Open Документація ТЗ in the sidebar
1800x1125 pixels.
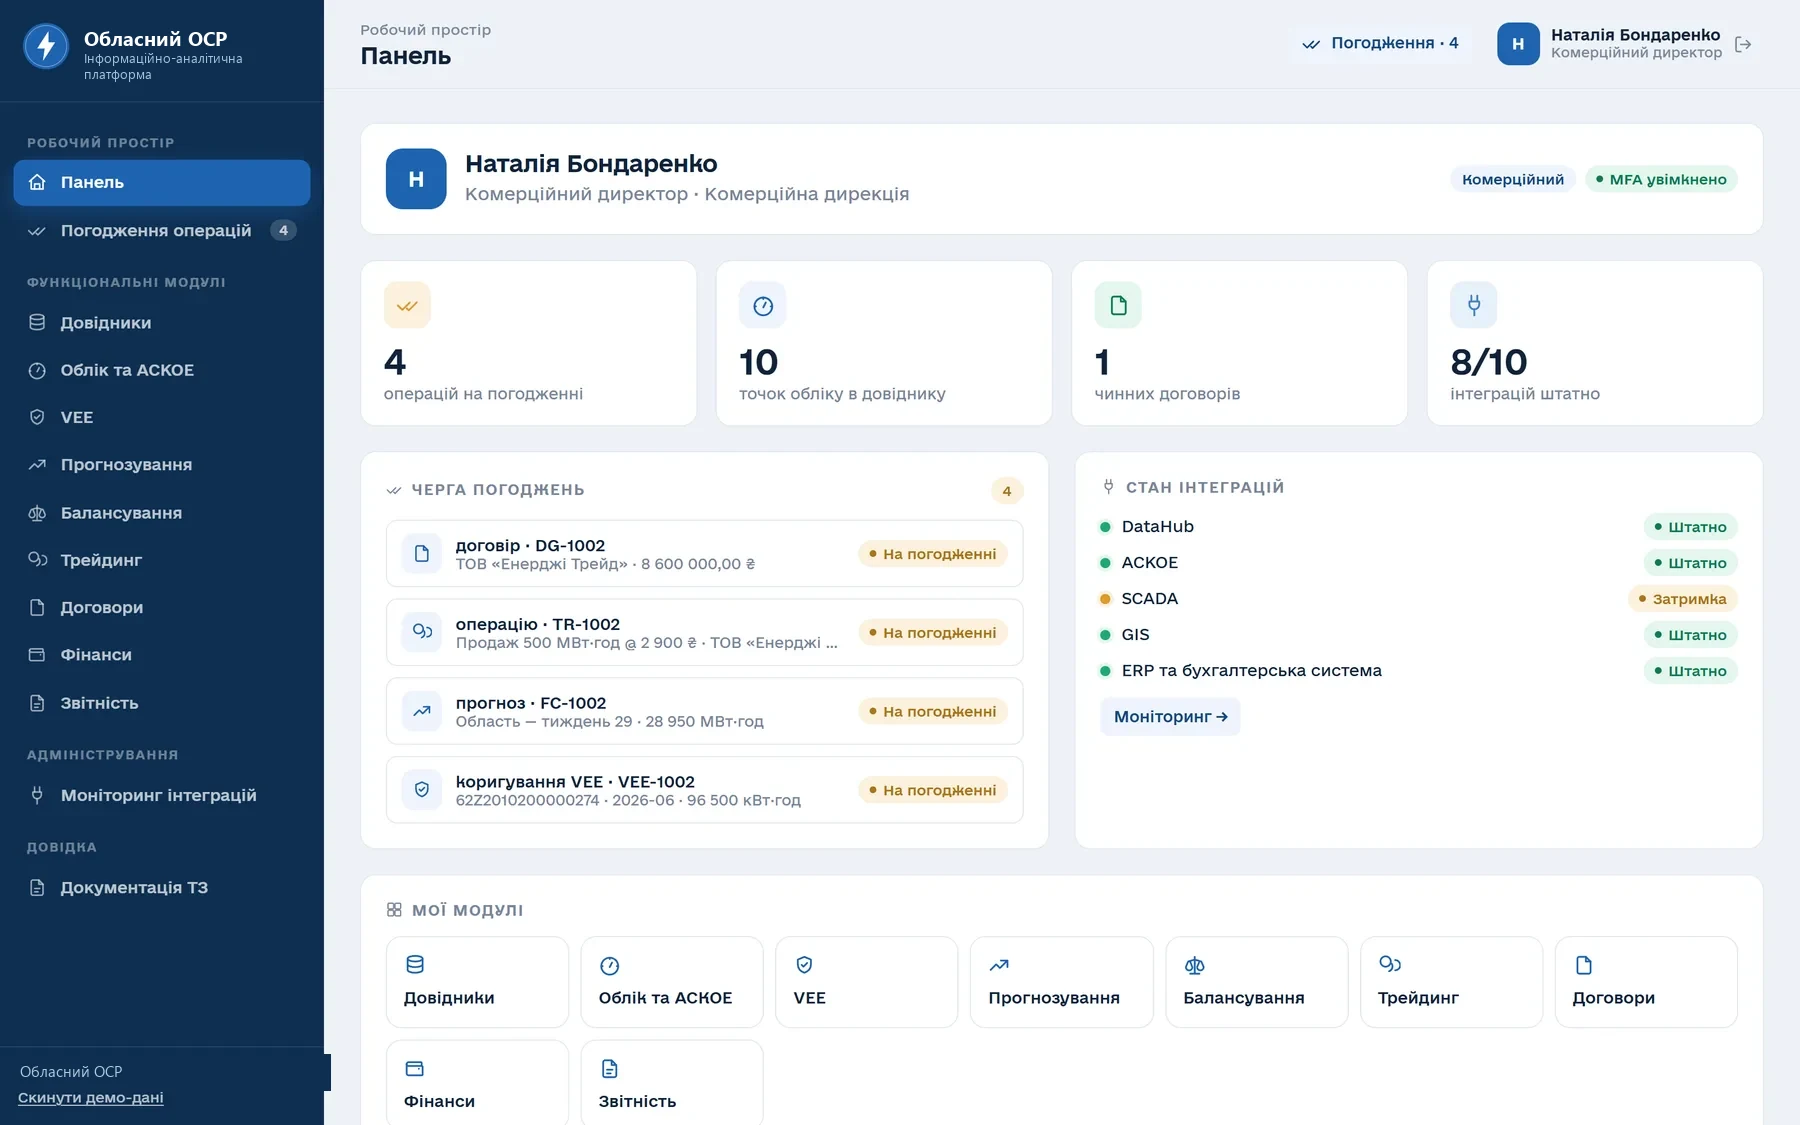tap(162, 888)
